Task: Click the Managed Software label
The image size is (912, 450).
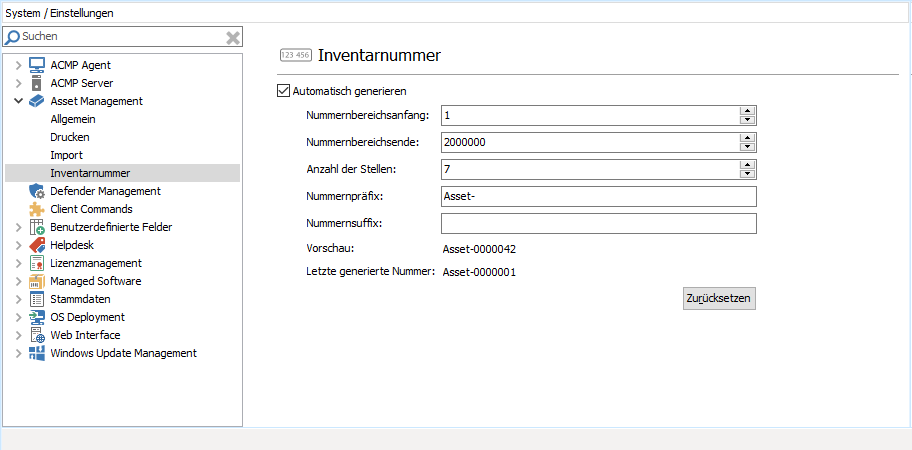Action: (x=95, y=281)
